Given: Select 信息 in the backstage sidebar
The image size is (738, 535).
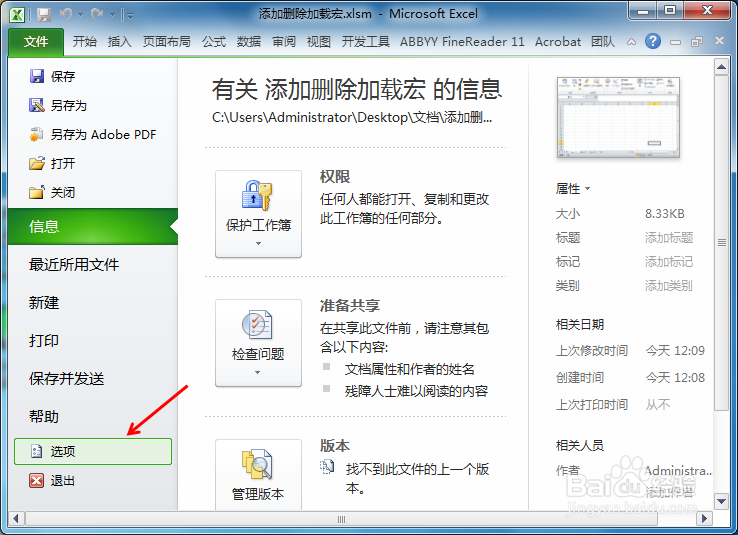Looking at the screenshot, I should tap(93, 227).
